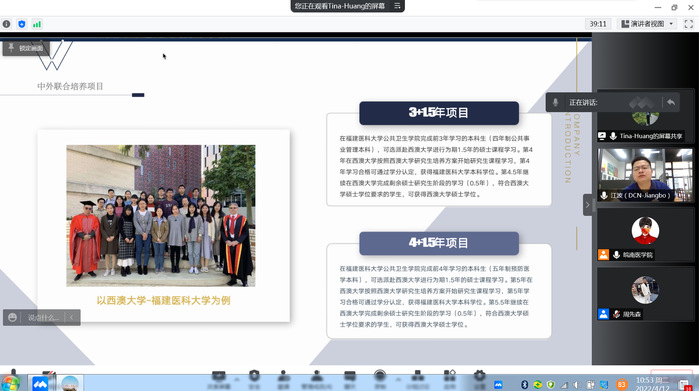
Task: Open the Chat panel
Action: (x=350, y=380)
